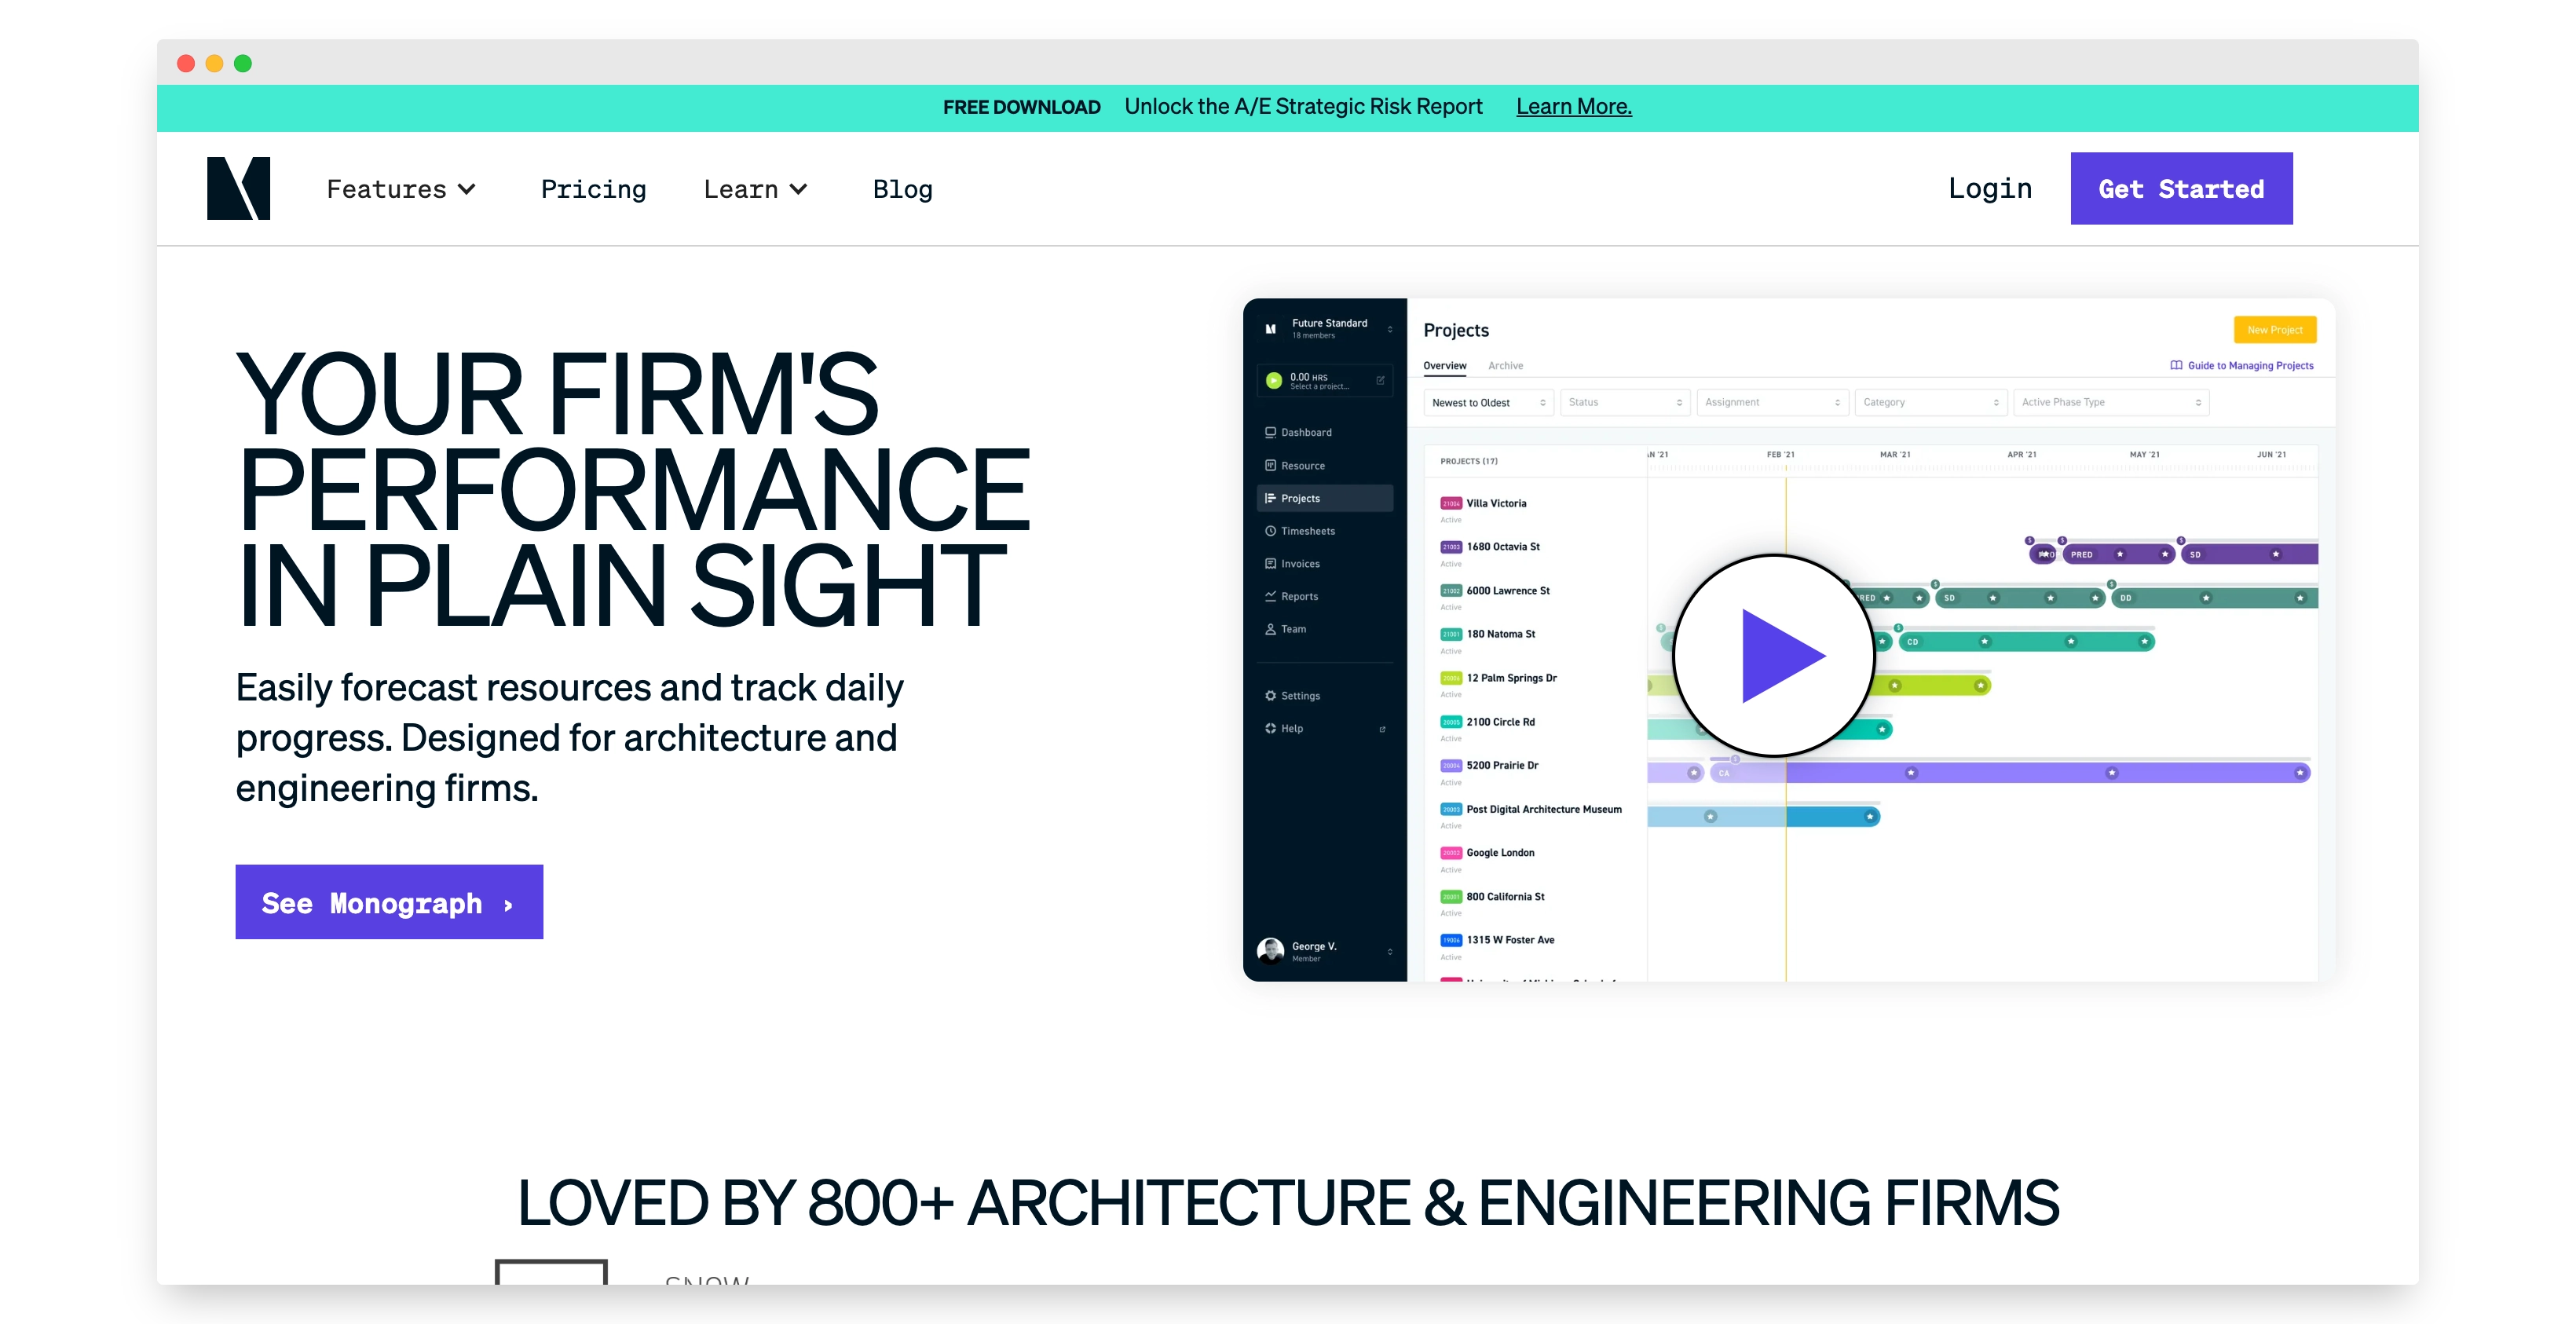Open Reports from the sidebar

(x=1270, y=596)
